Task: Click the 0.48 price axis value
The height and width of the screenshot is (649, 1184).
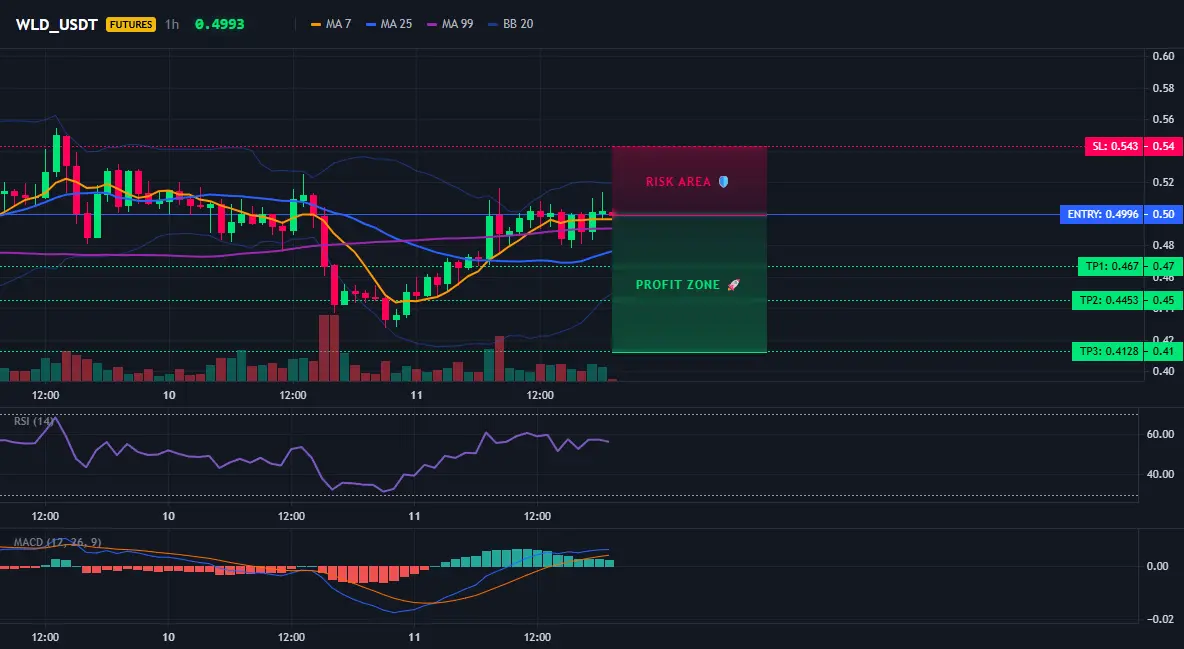Action: [x=1164, y=245]
